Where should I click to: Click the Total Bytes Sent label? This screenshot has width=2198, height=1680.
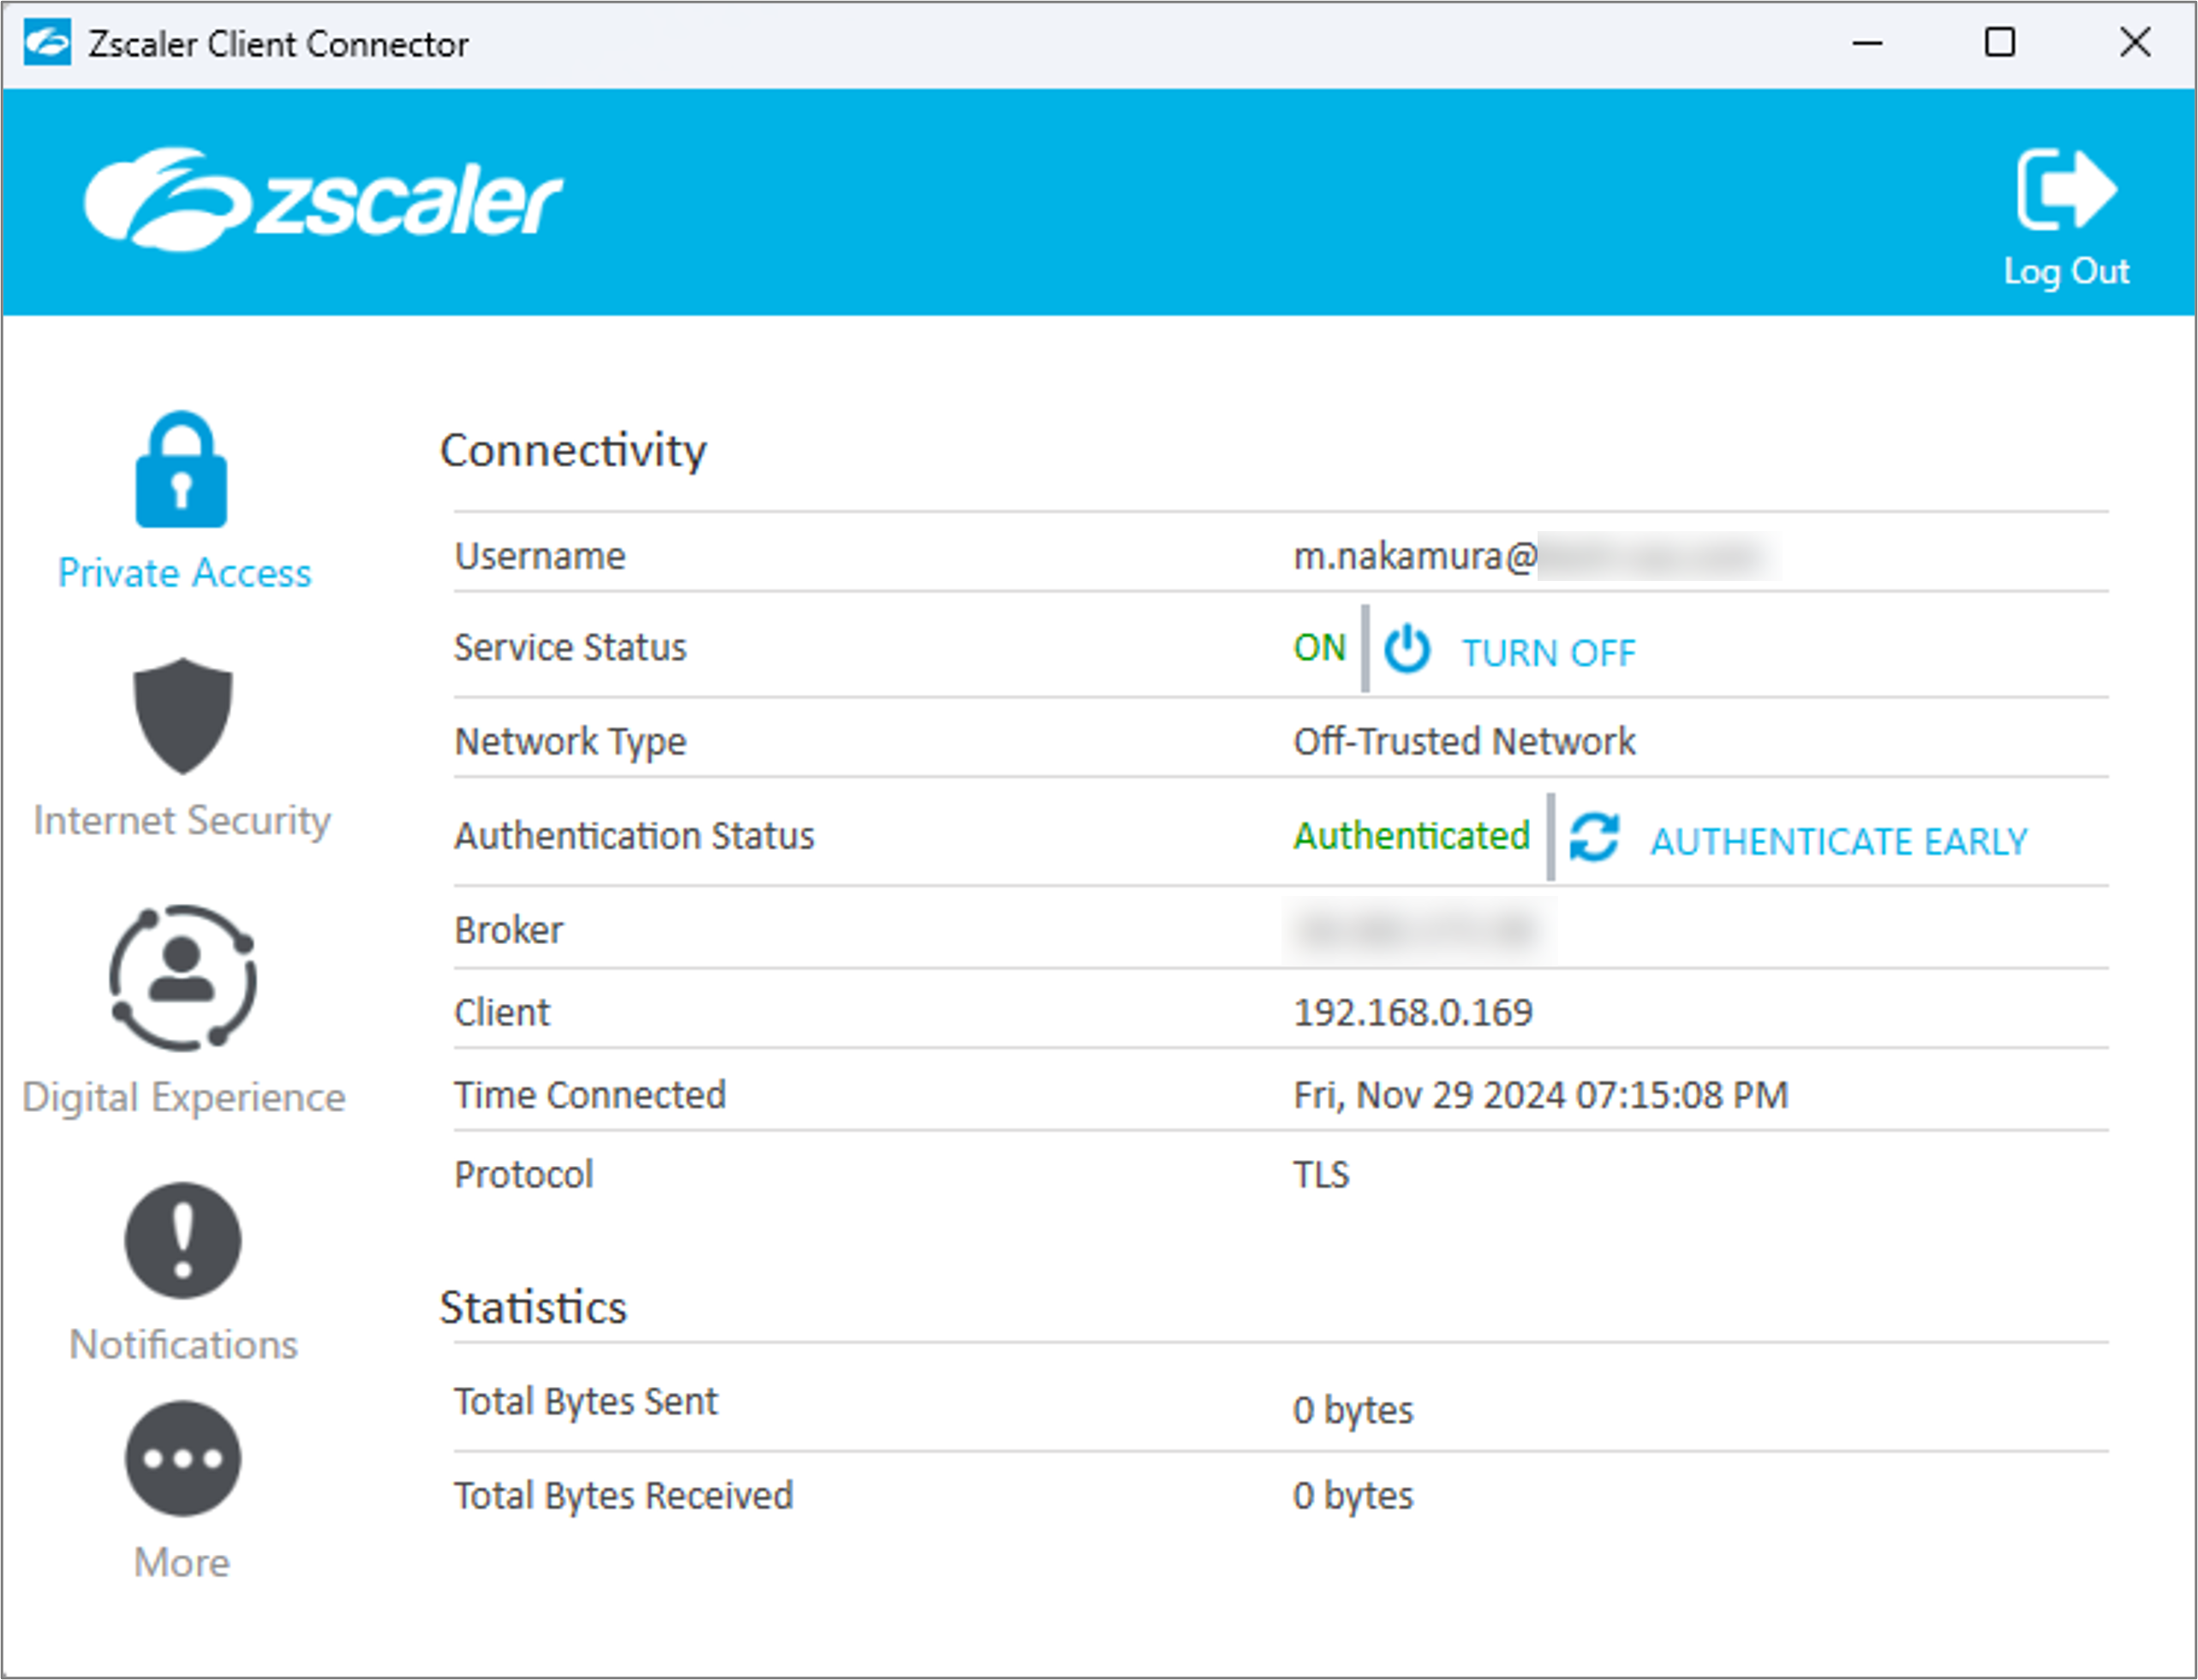pyautogui.click(x=586, y=1402)
